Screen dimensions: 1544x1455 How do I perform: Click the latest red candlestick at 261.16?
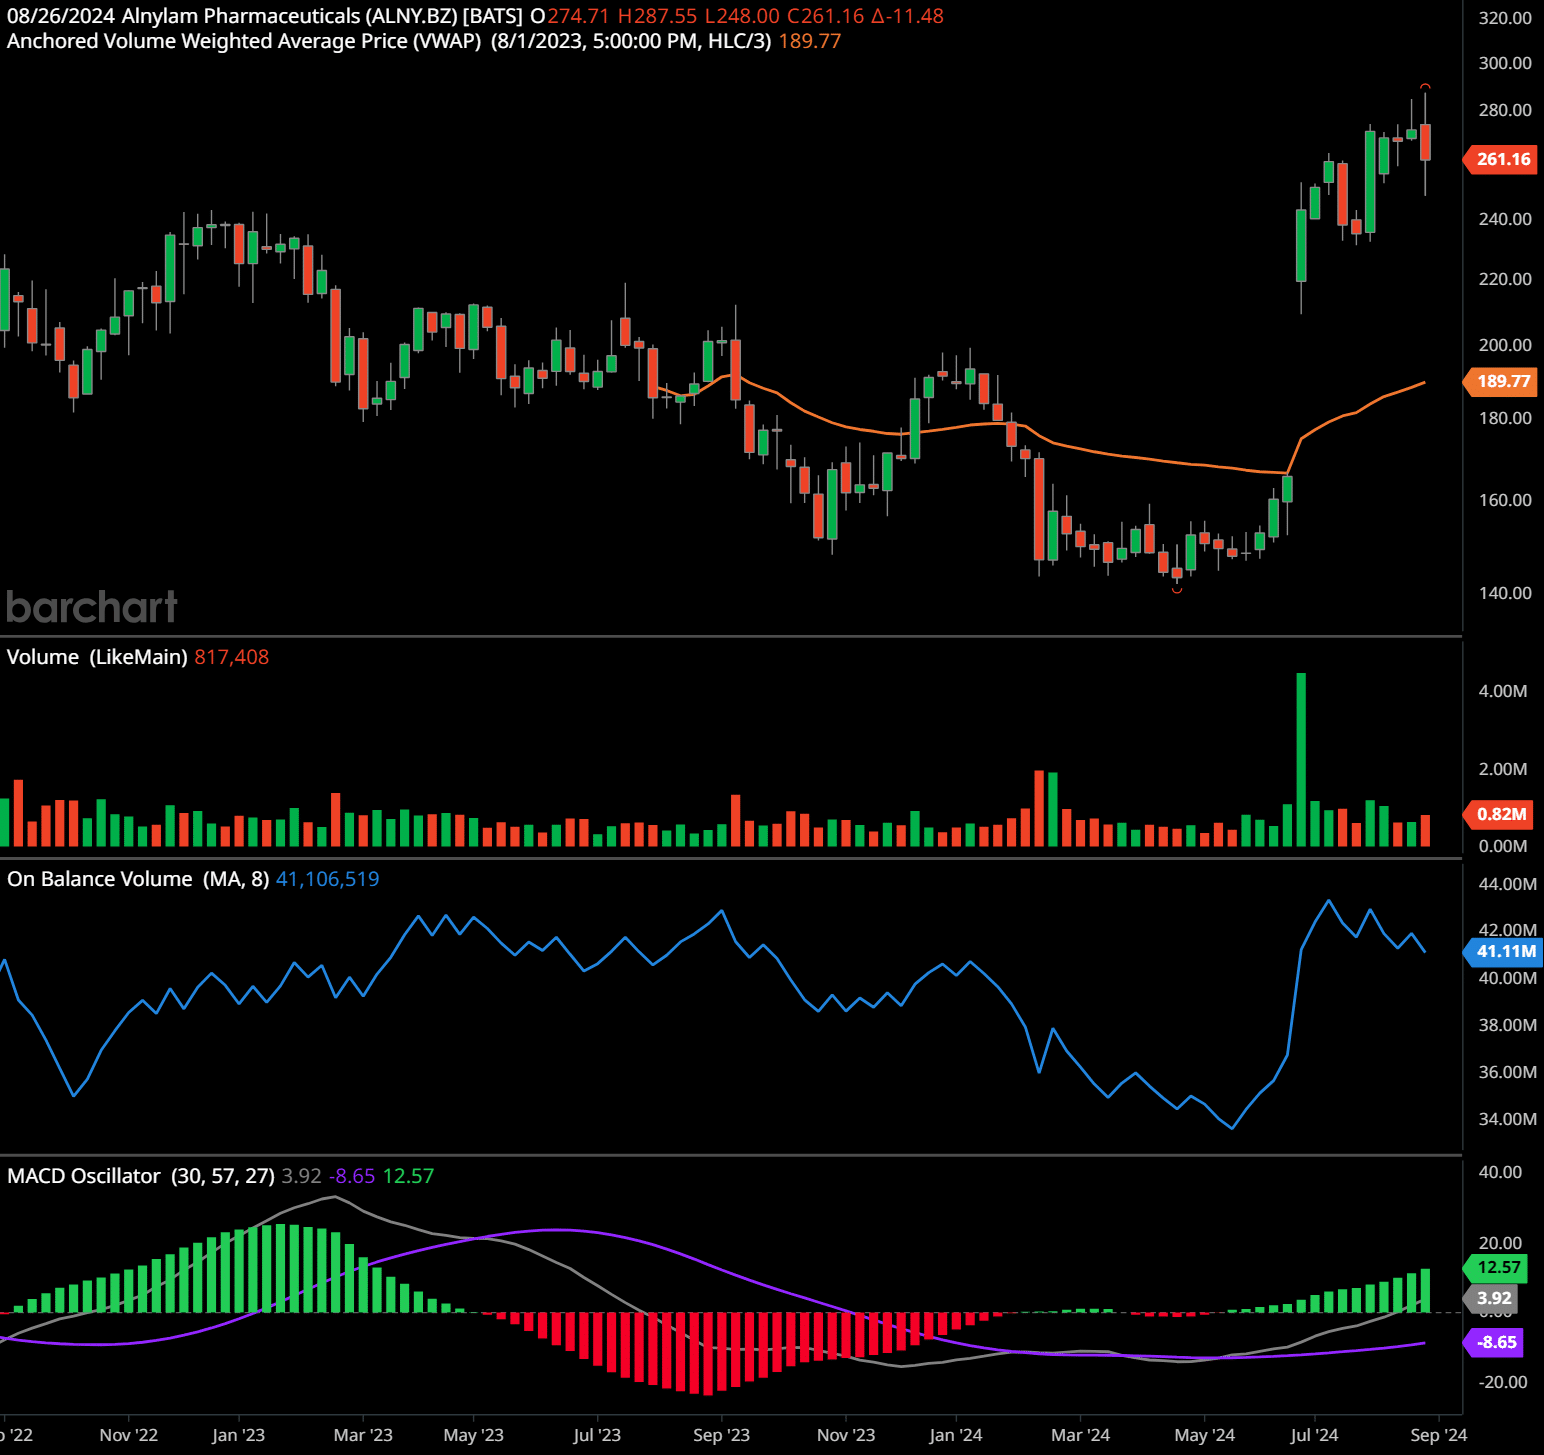click(x=1425, y=142)
